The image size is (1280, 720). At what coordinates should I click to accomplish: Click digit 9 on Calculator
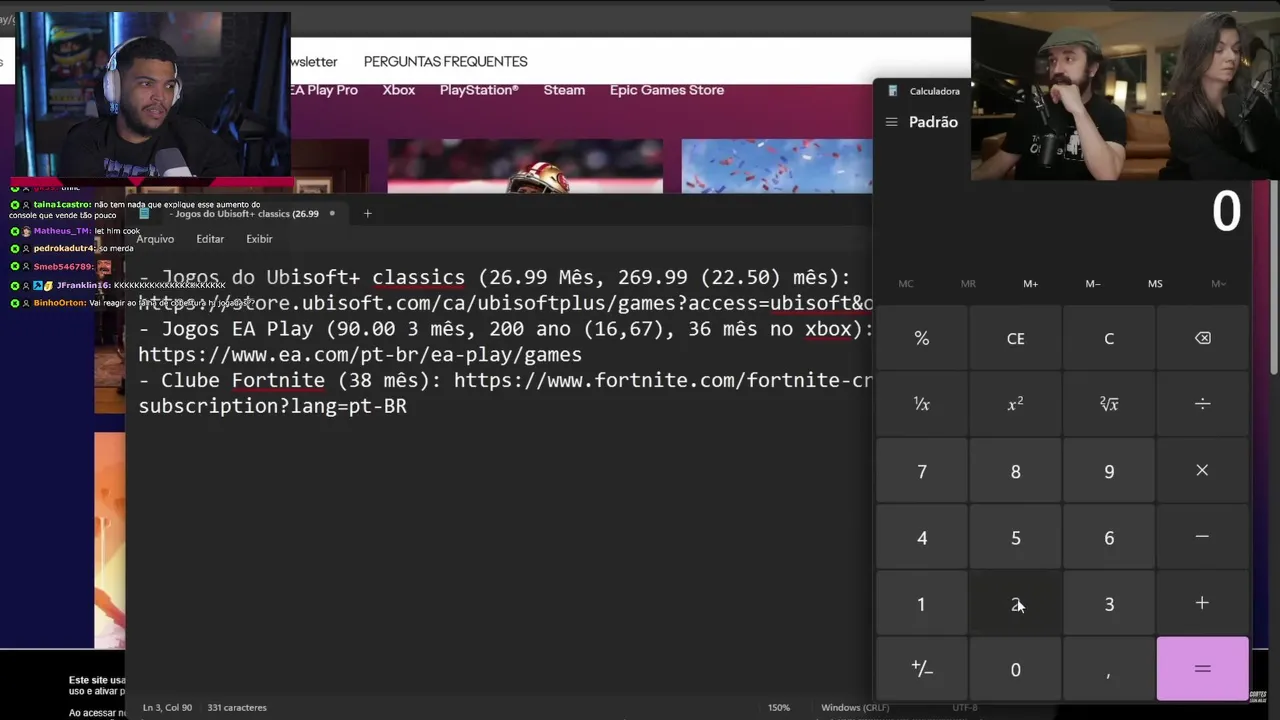click(1109, 471)
